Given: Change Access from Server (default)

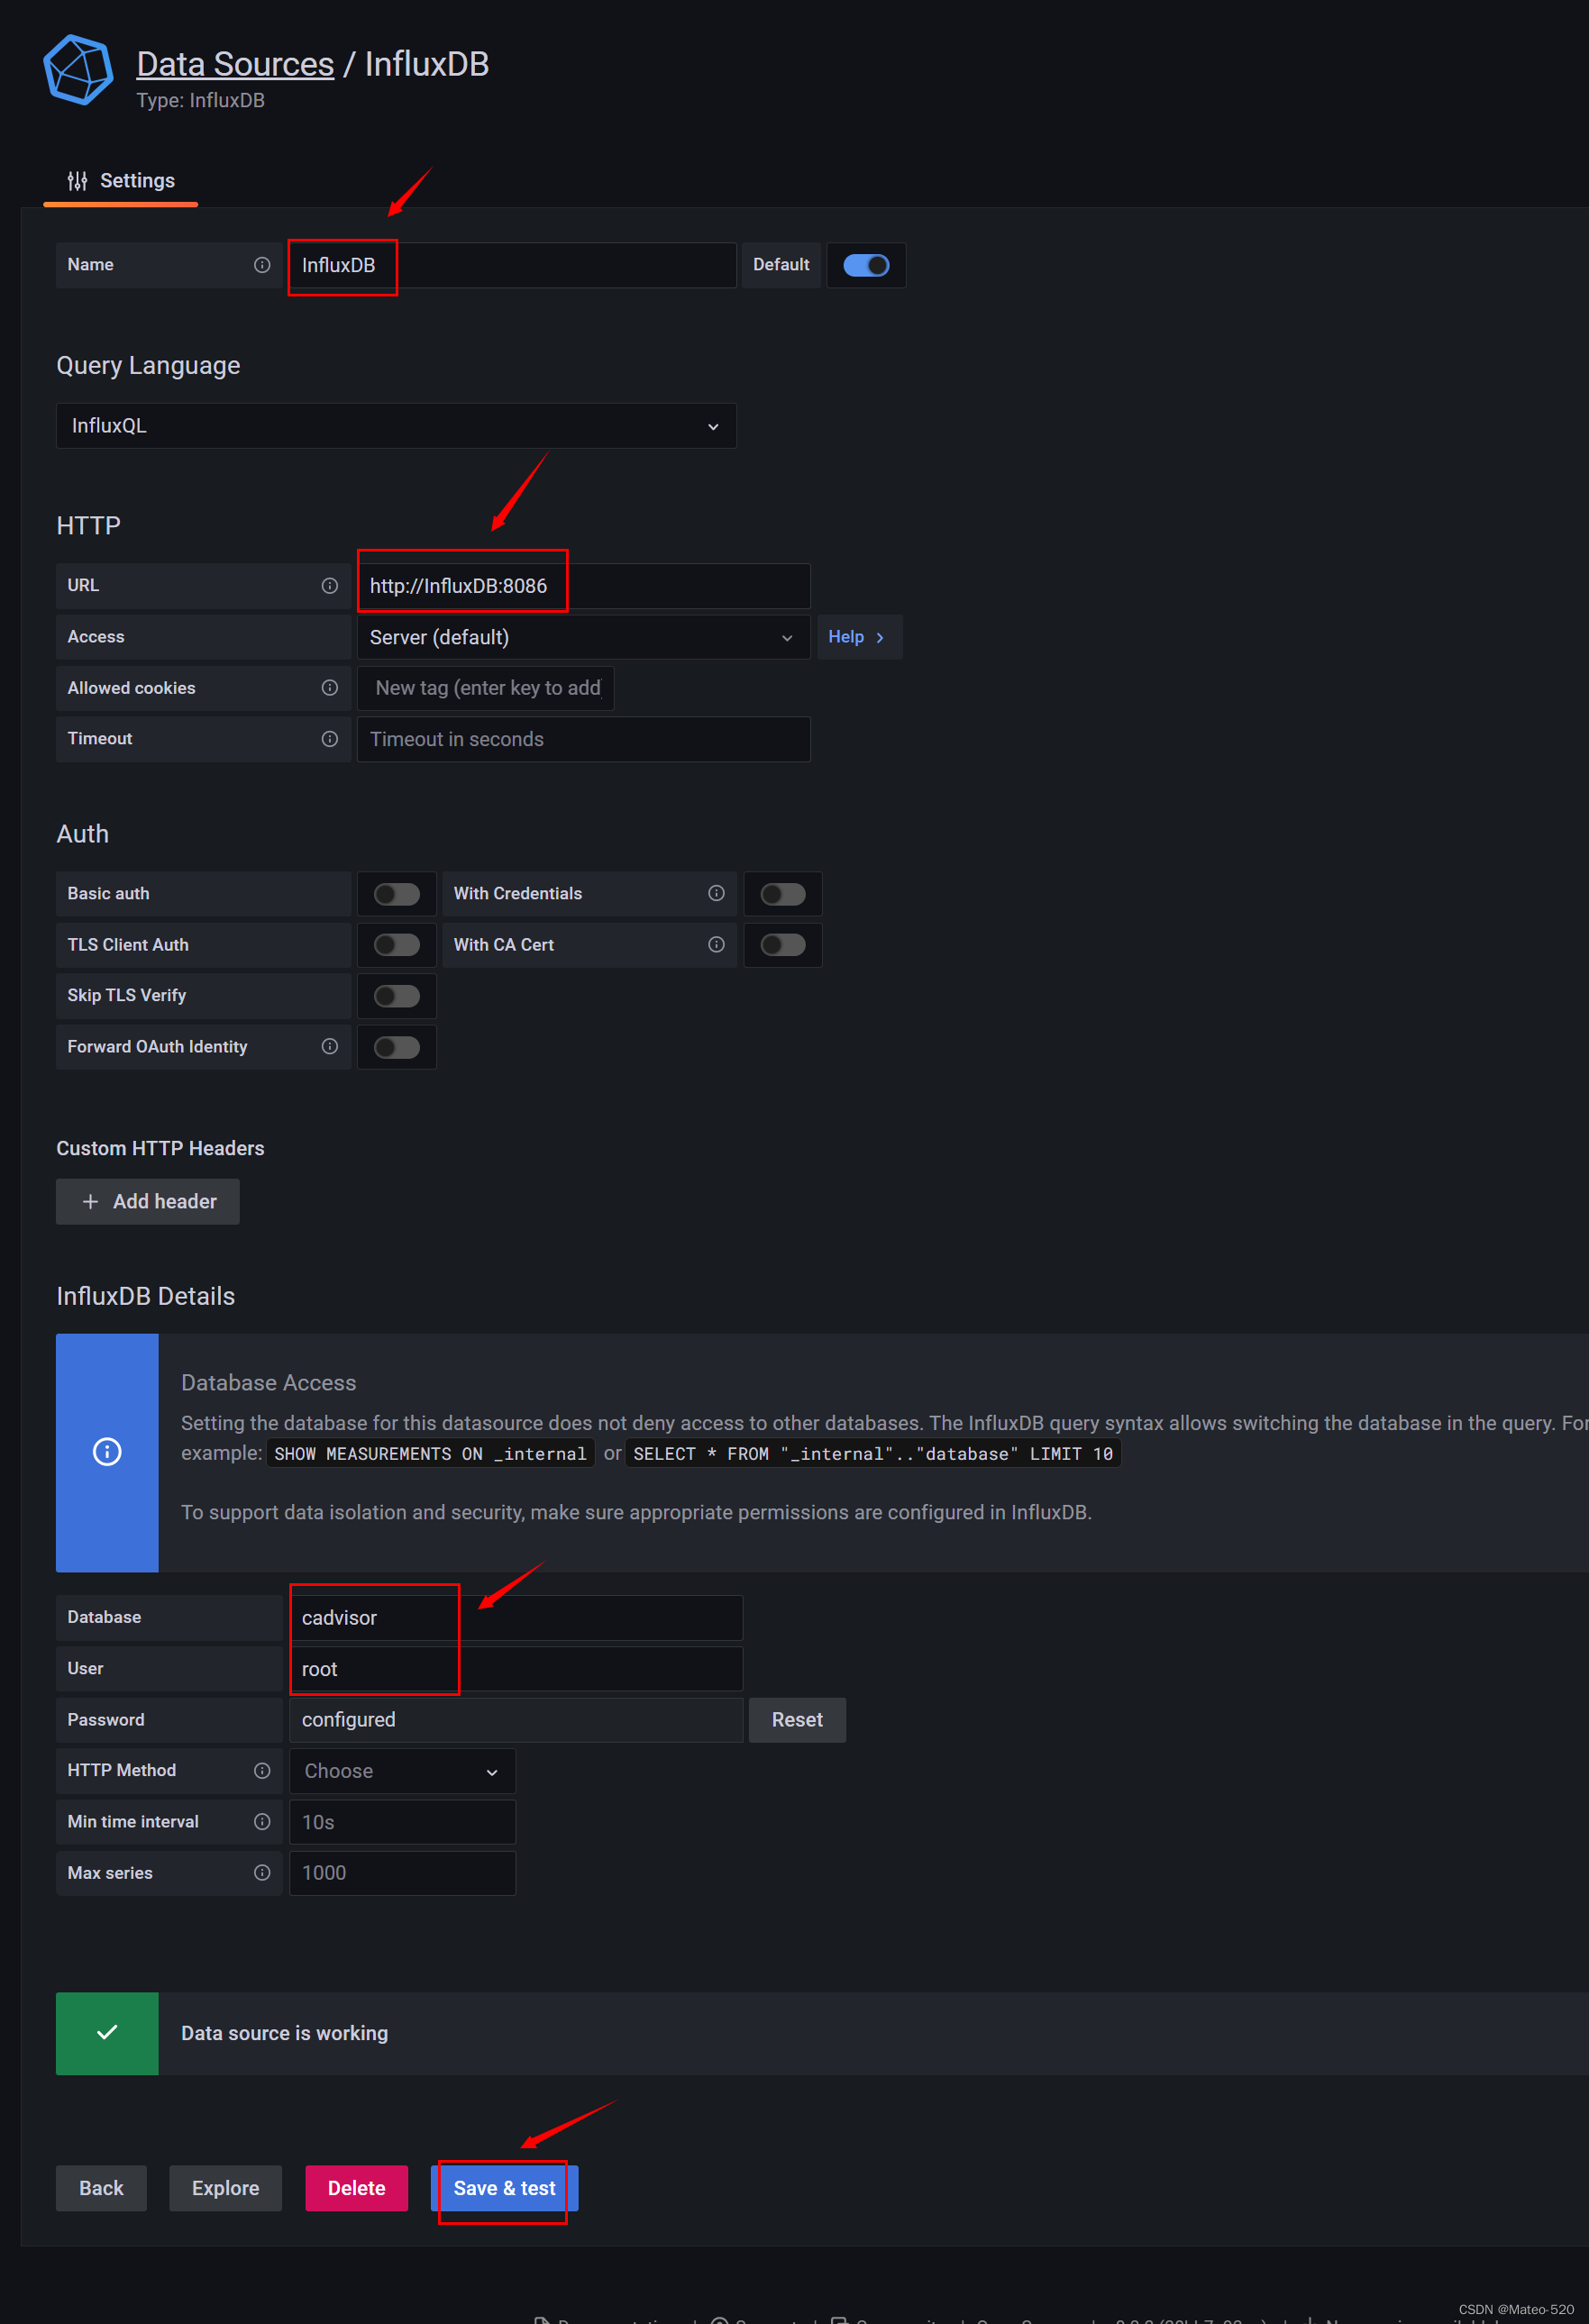Looking at the screenshot, I should (583, 637).
